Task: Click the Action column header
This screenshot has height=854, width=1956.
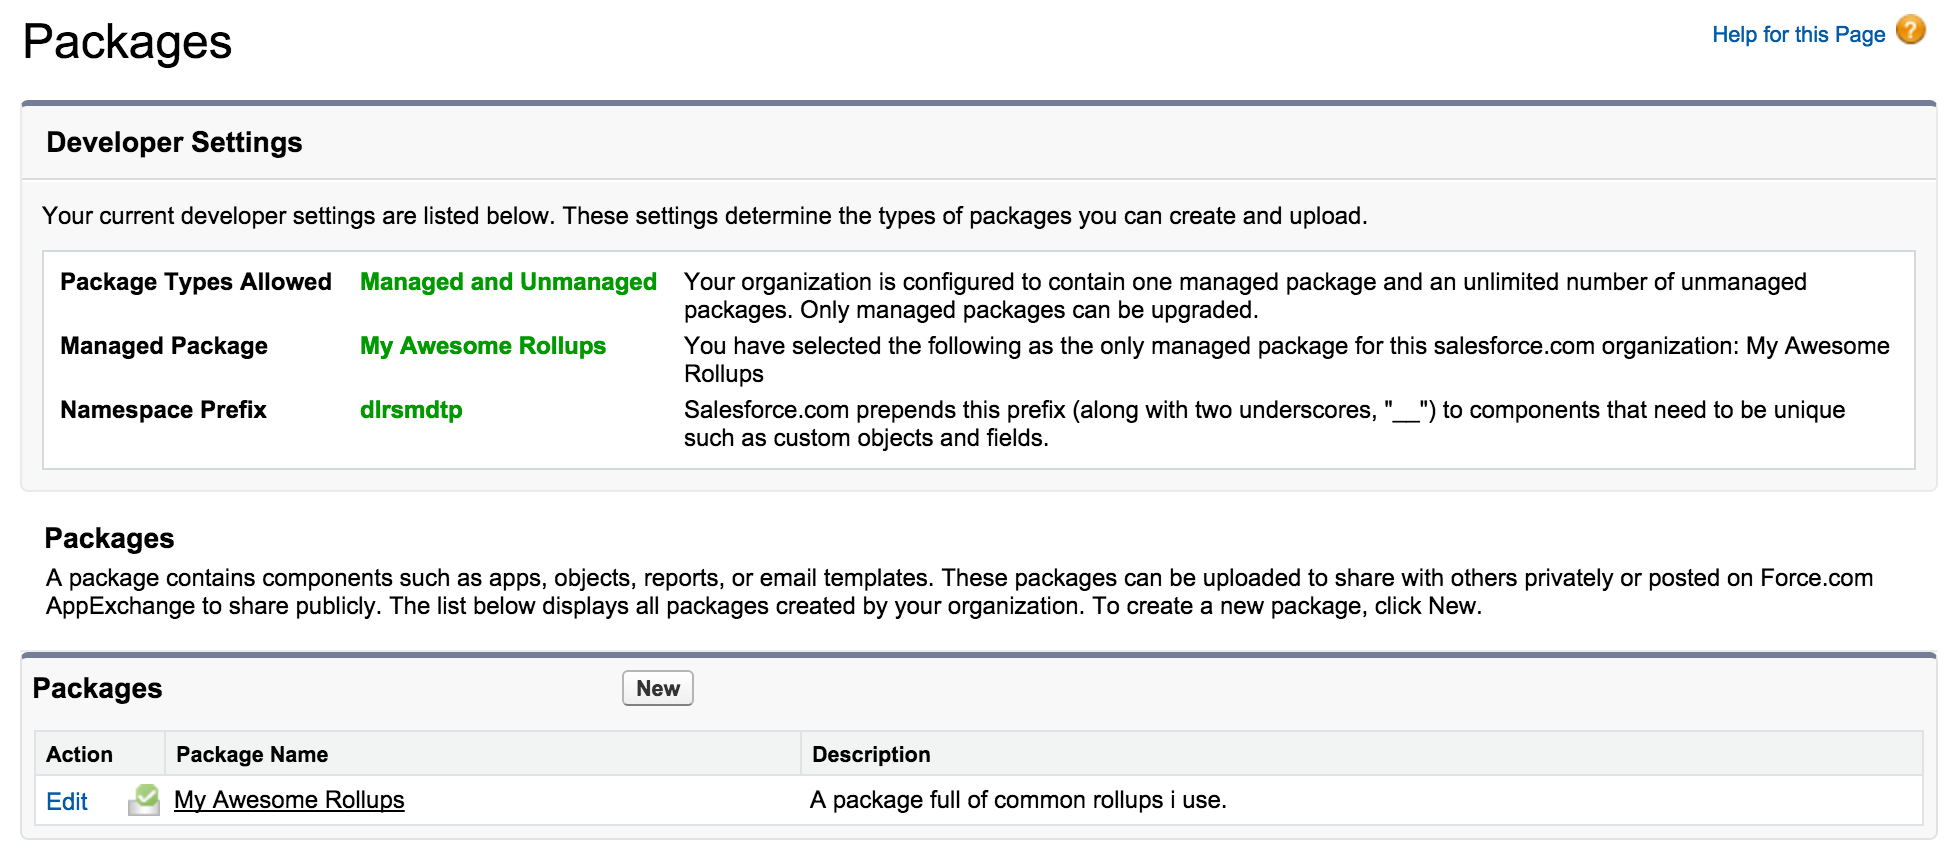Action: (x=79, y=755)
